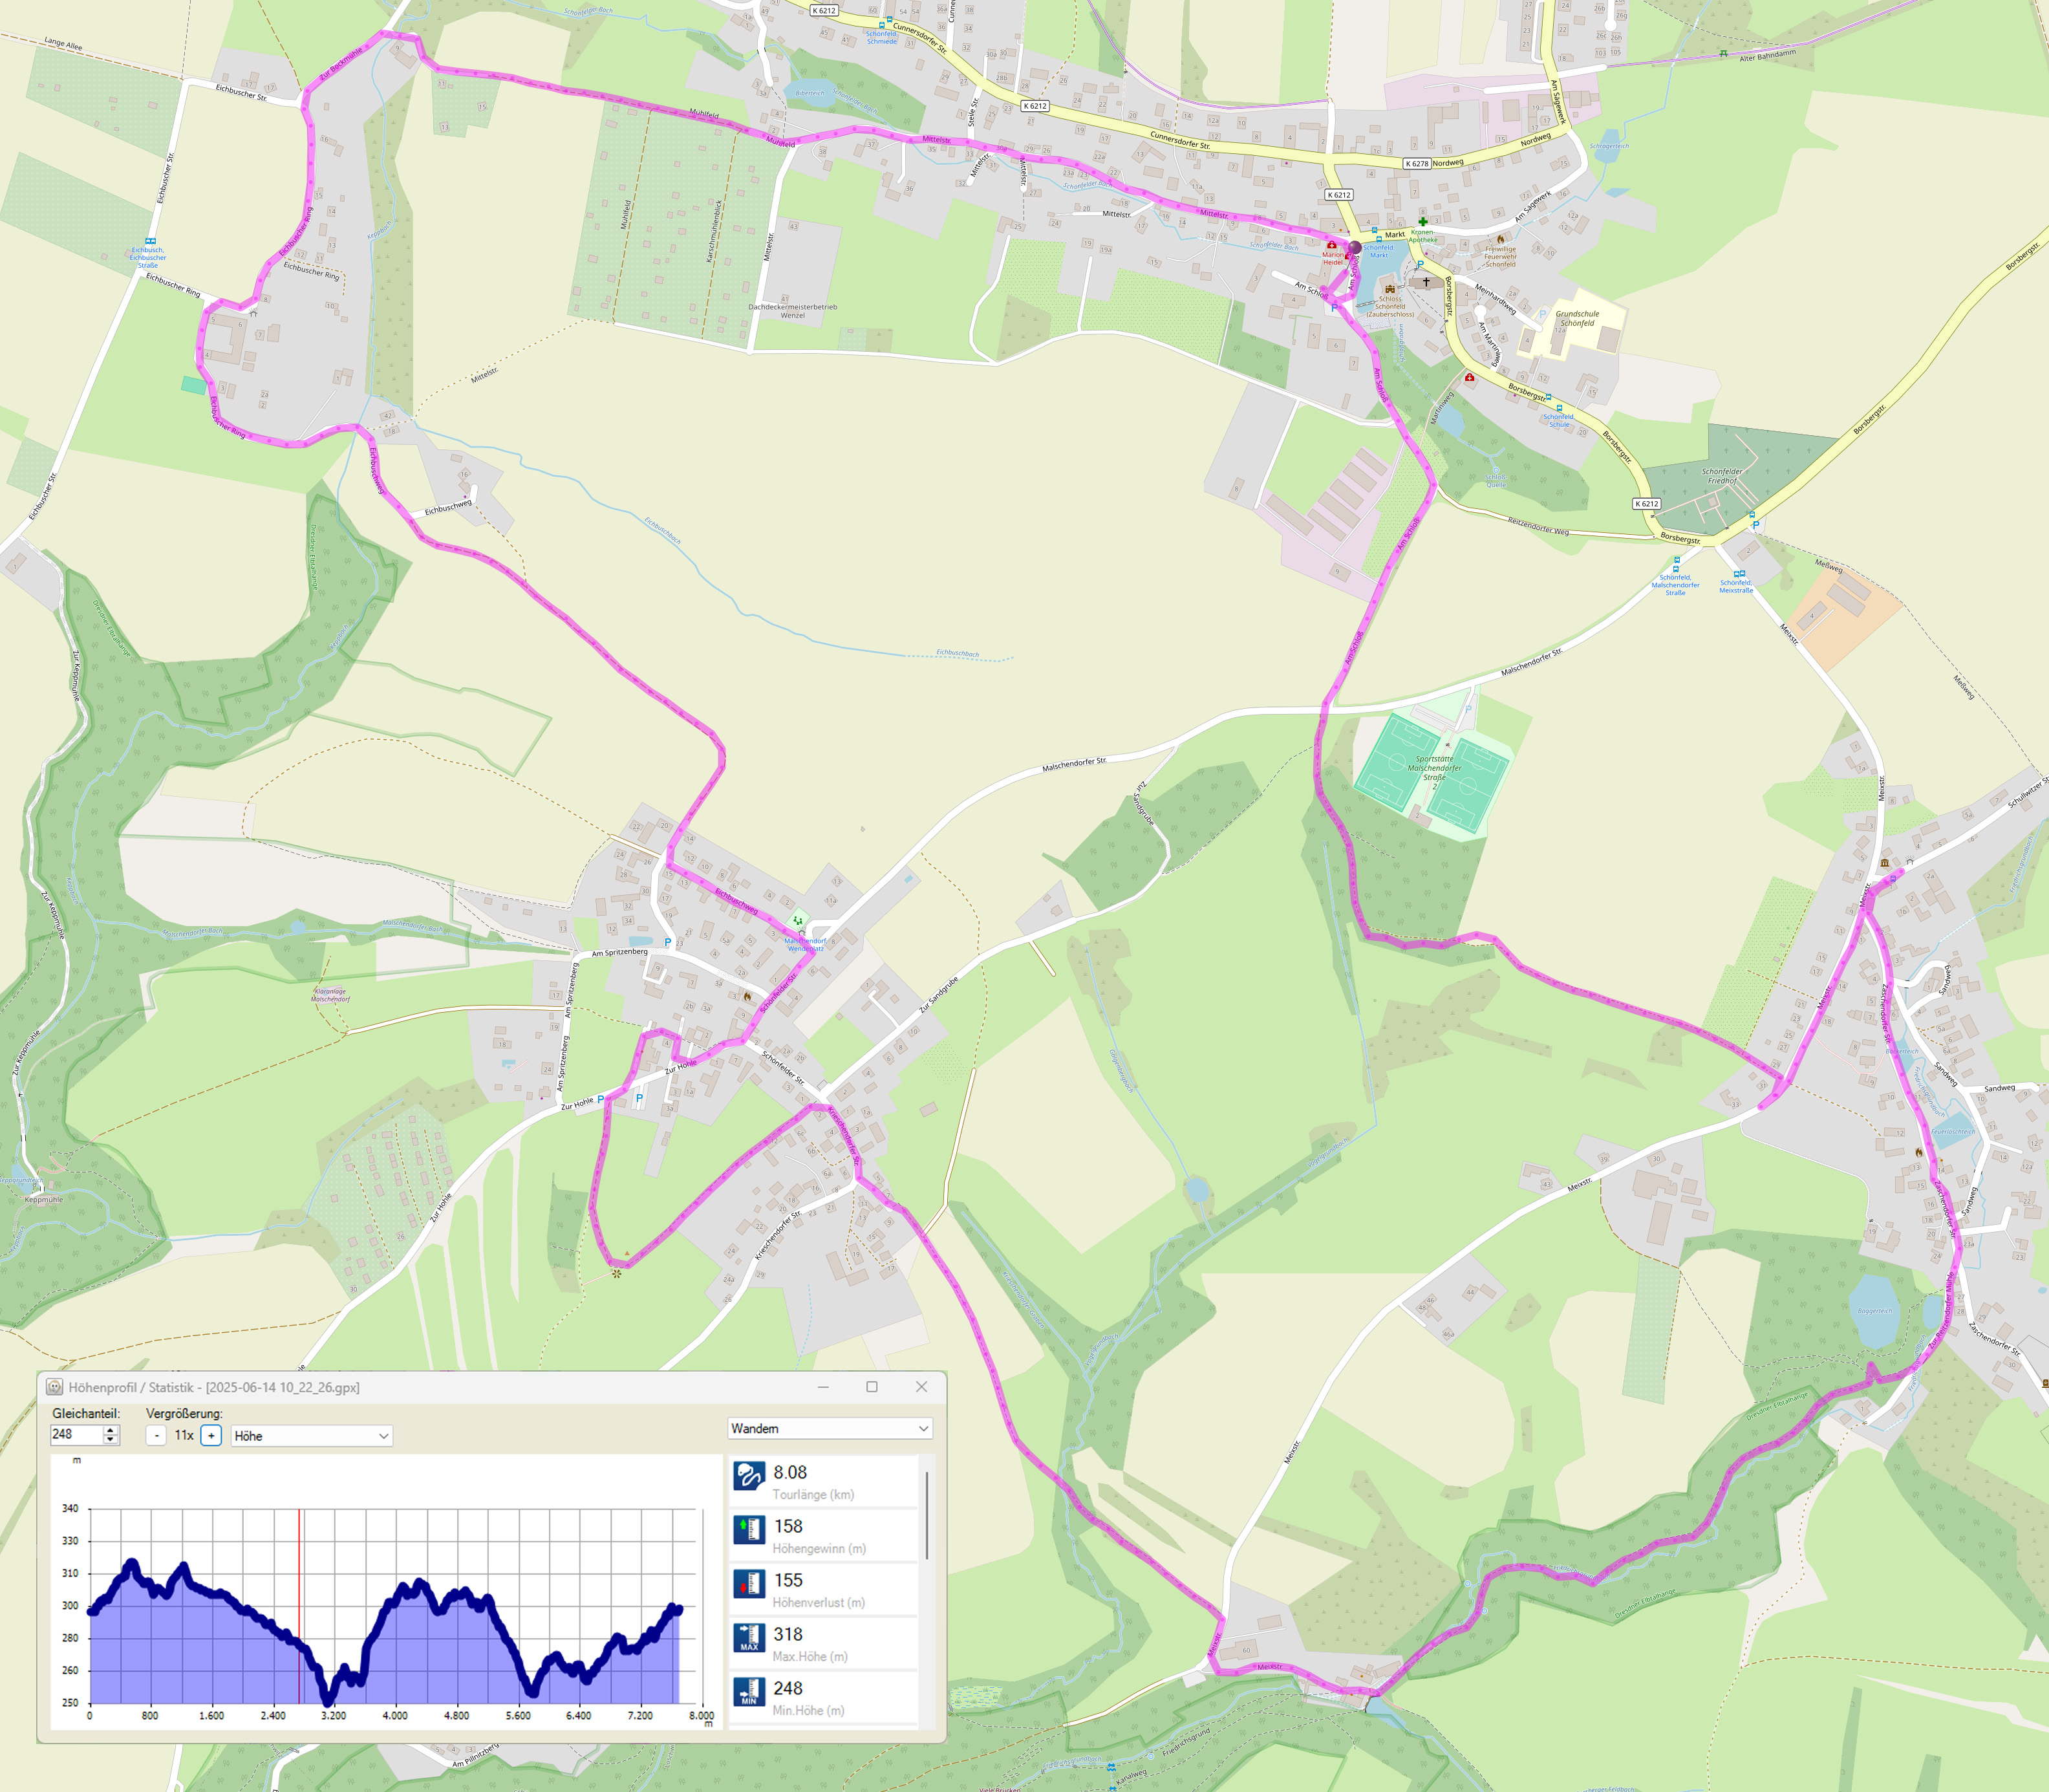The height and width of the screenshot is (1792, 2049).
Task: Click the plus Vergrößerung button
Action: pyautogui.click(x=211, y=1435)
